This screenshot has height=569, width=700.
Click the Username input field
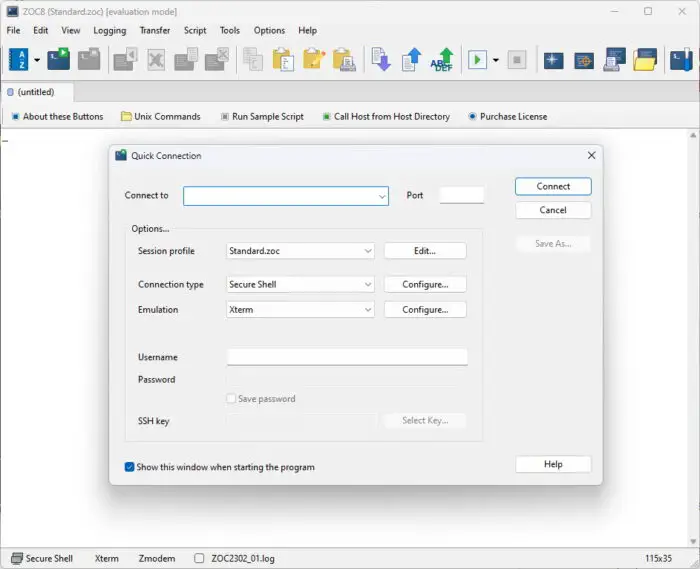click(347, 357)
